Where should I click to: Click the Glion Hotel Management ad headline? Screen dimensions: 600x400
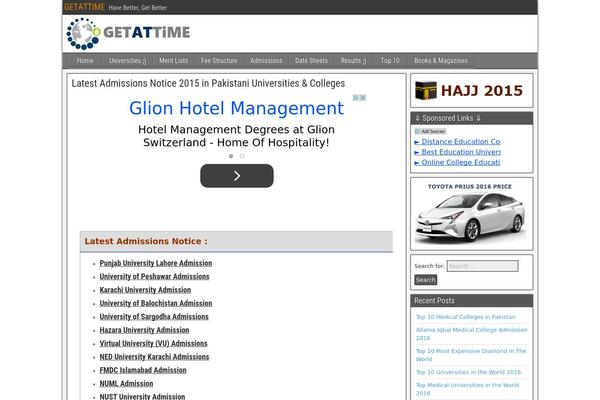point(236,108)
